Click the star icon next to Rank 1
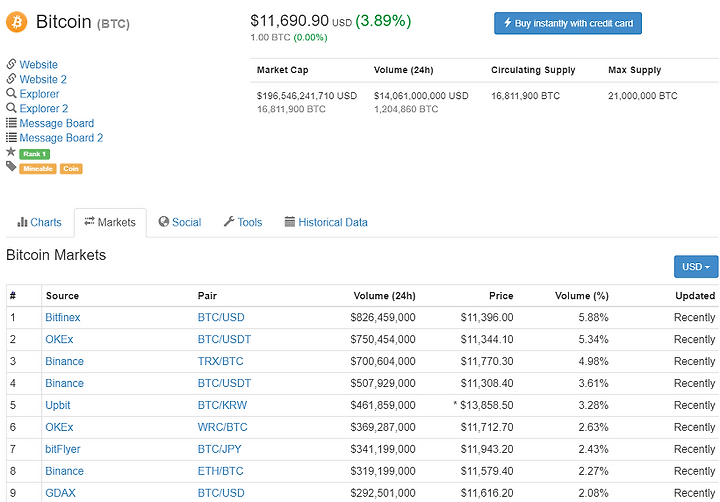Viewport: 720px width, 502px height. (x=11, y=152)
